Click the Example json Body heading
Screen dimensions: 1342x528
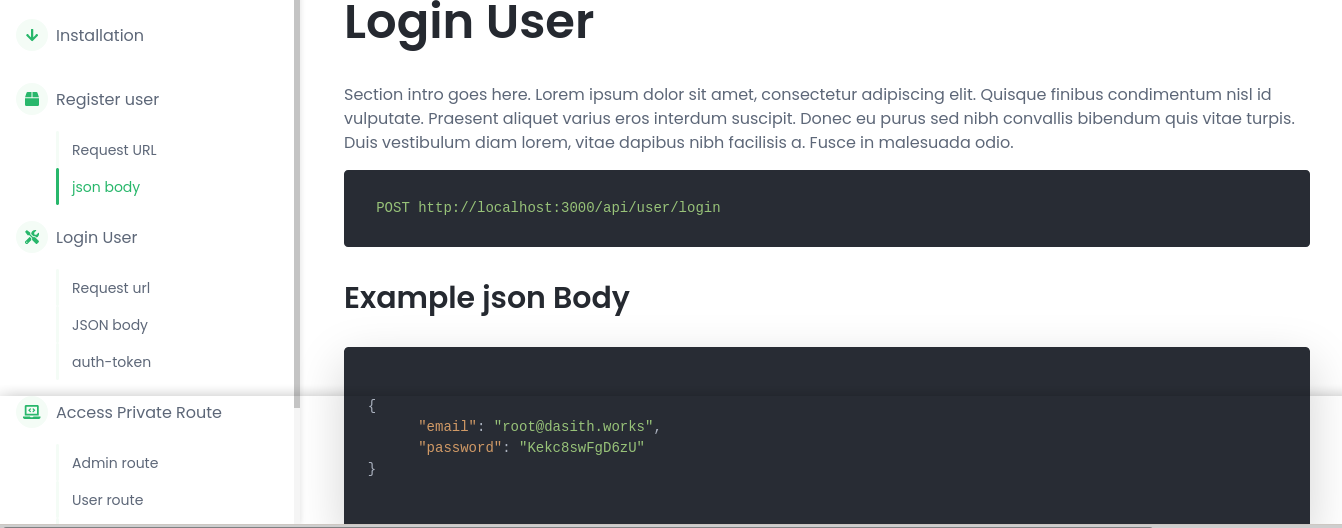pyautogui.click(x=487, y=298)
